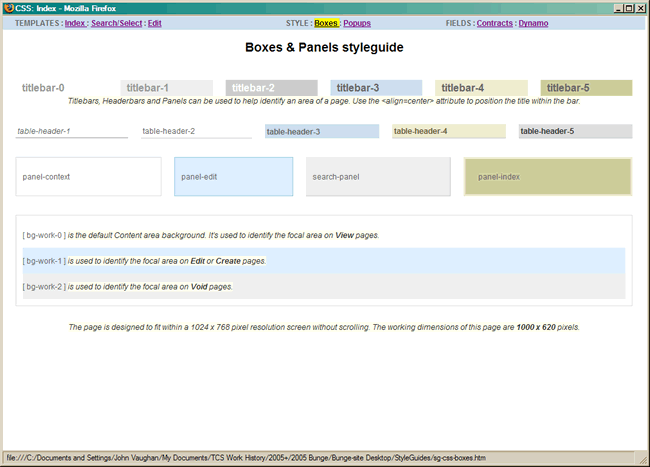Click the table-header-1 underlined label
Screen dimensions: 650x467
[72, 131]
